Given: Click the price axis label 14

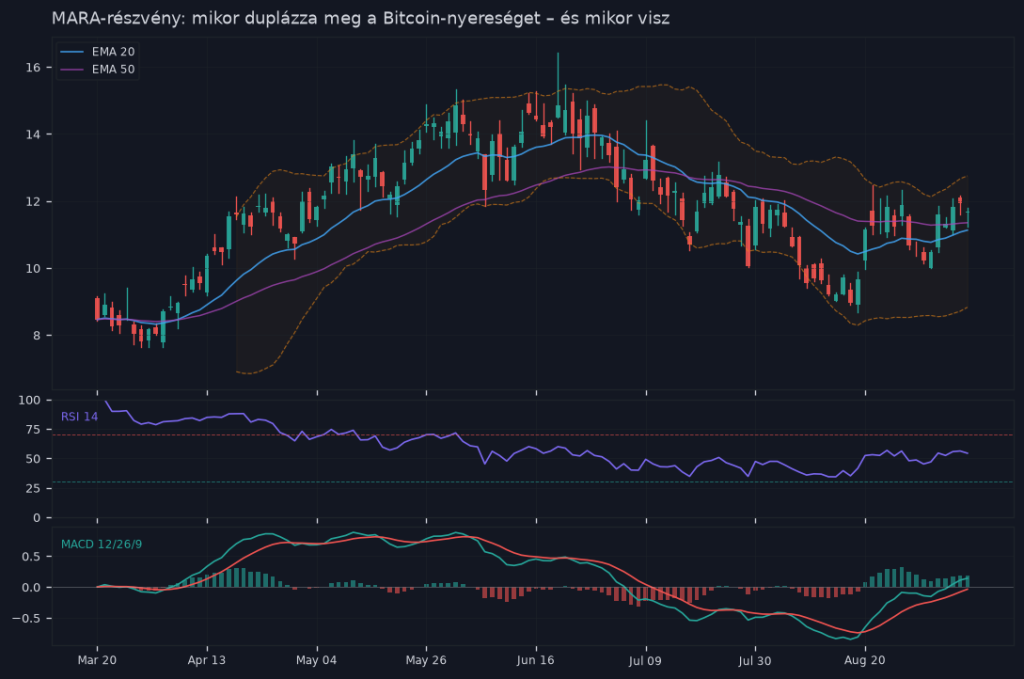Looking at the screenshot, I should (x=33, y=134).
